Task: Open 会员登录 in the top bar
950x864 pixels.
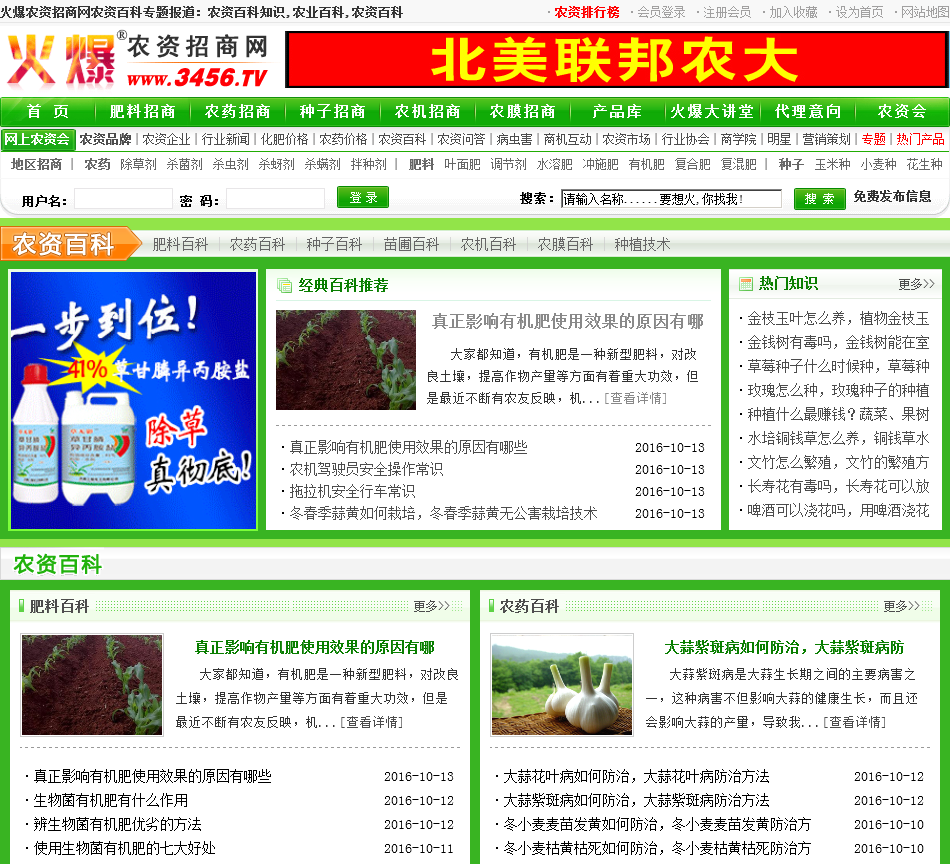Action: click(x=662, y=12)
